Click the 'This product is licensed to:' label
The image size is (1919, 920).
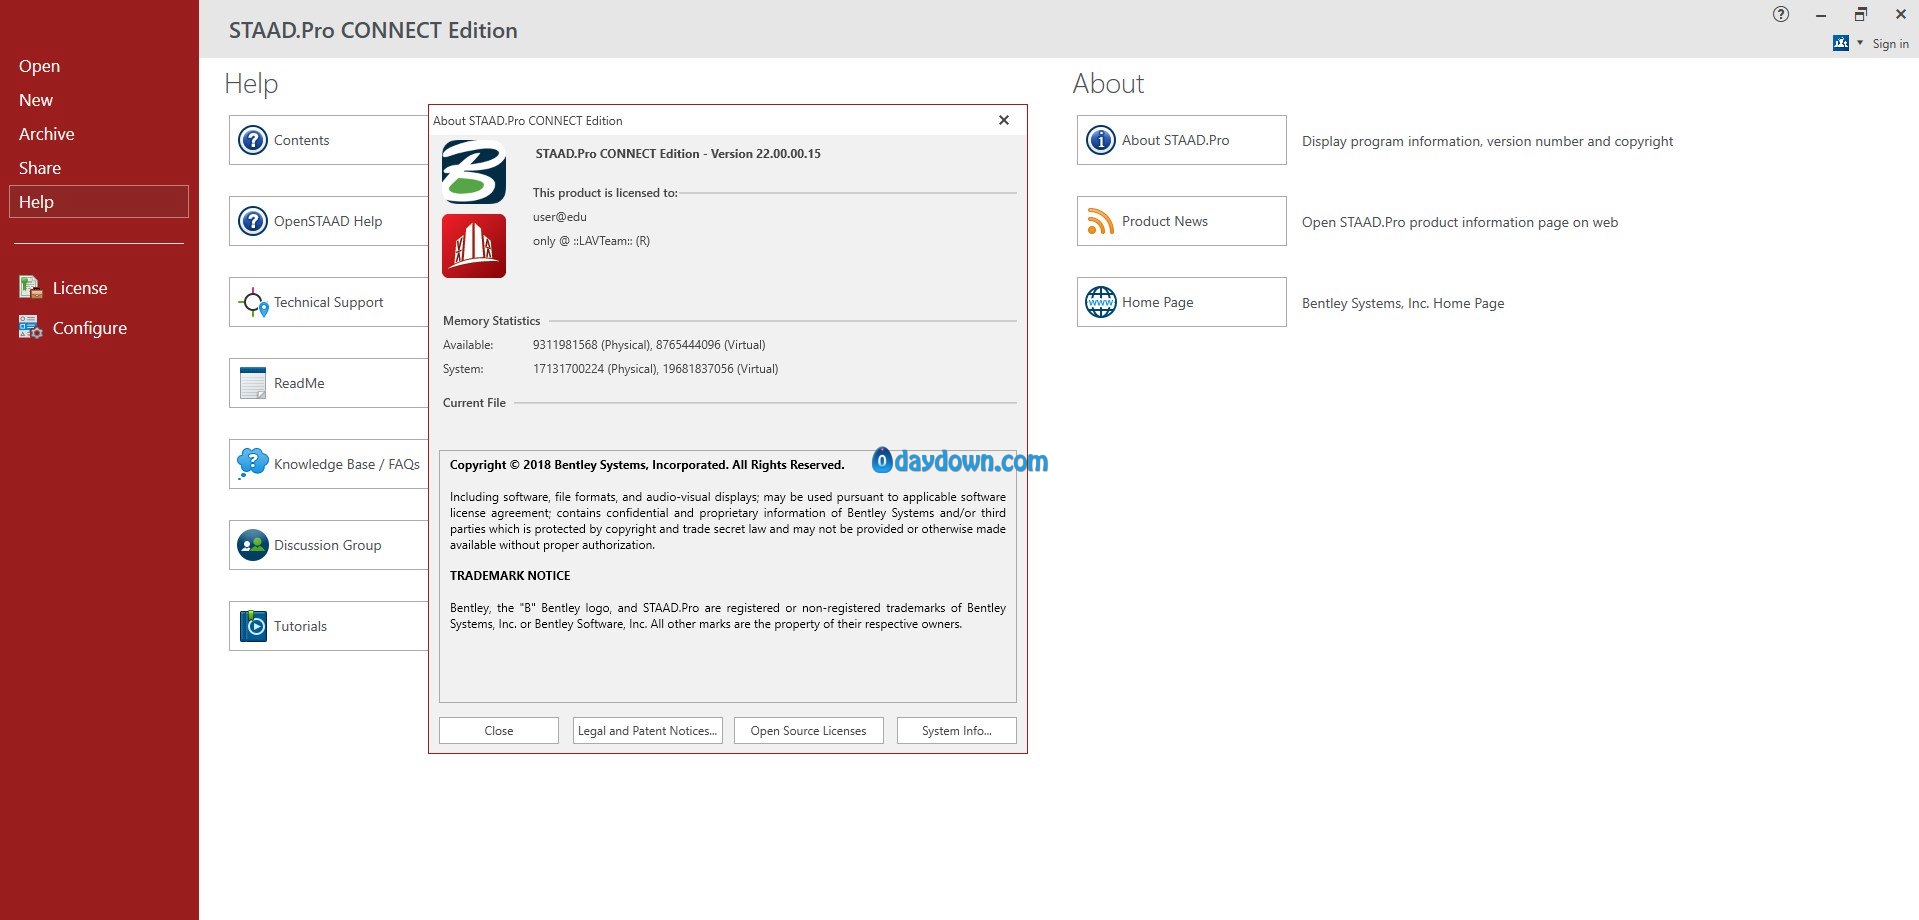pos(605,193)
